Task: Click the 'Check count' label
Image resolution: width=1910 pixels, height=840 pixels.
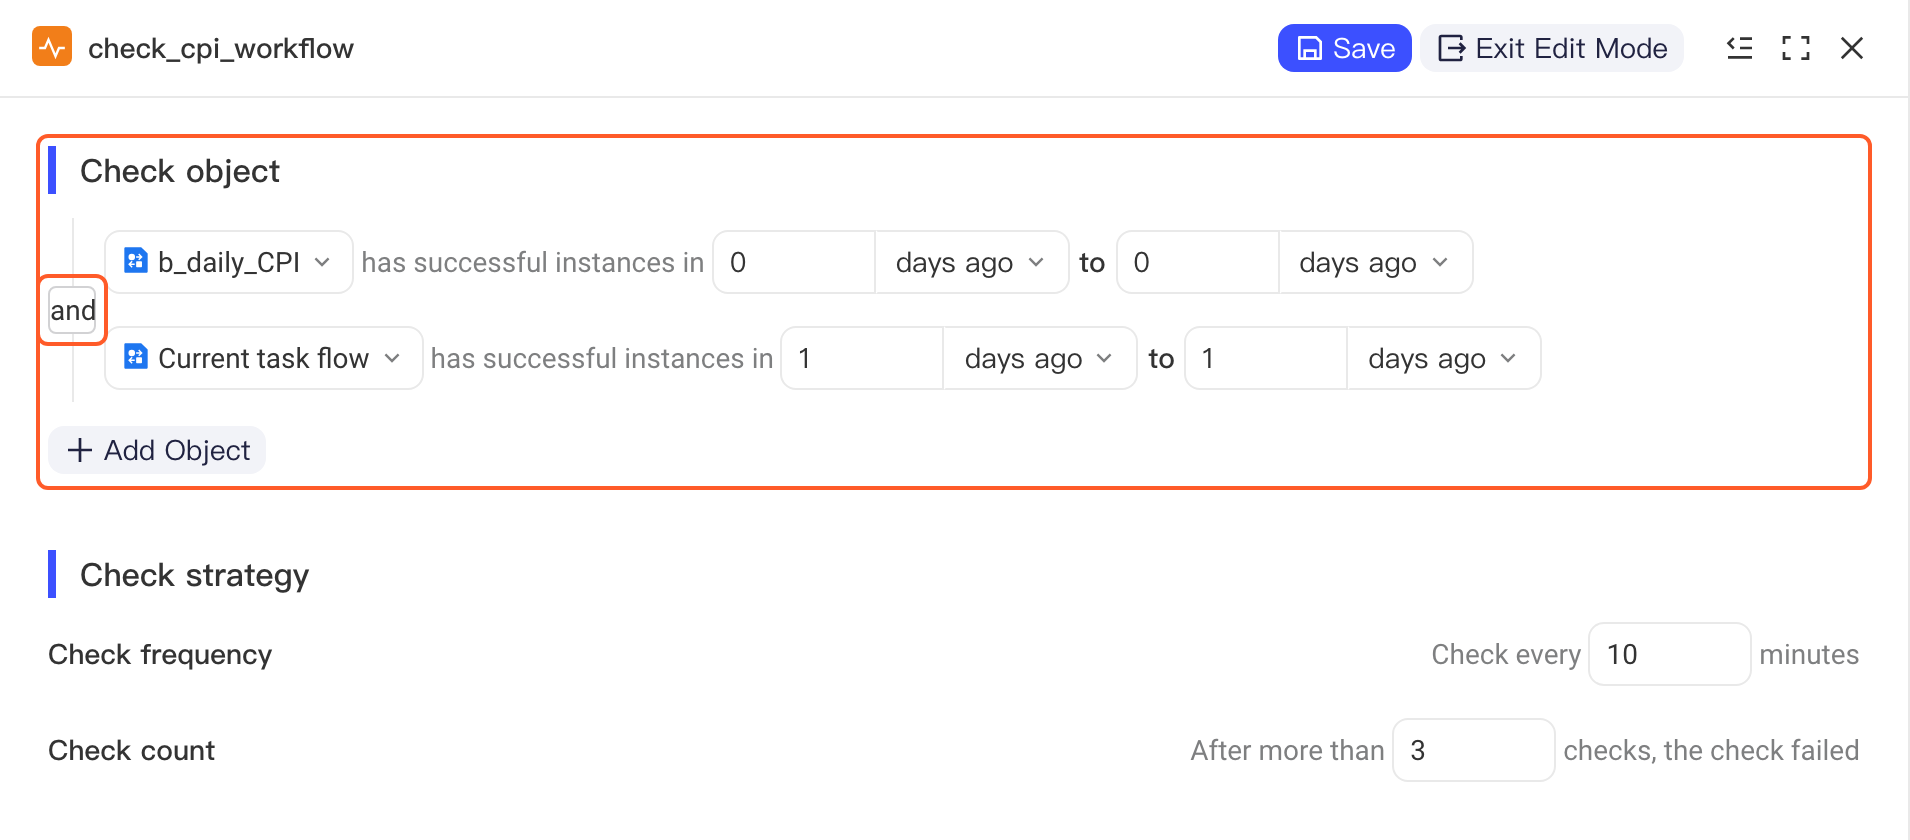Action: pos(132,750)
